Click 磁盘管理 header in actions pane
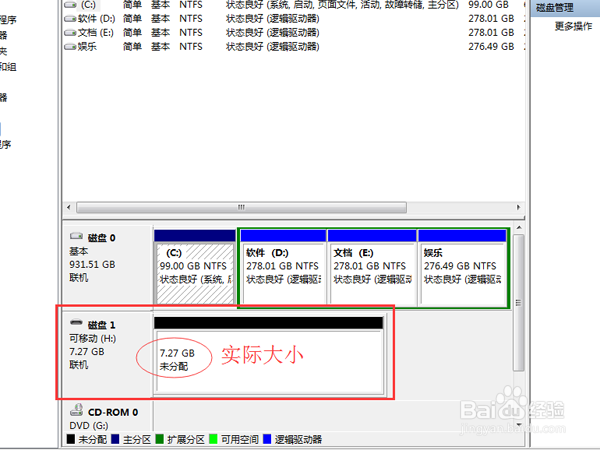Image resolution: width=600 pixels, height=450 pixels. click(565, 8)
